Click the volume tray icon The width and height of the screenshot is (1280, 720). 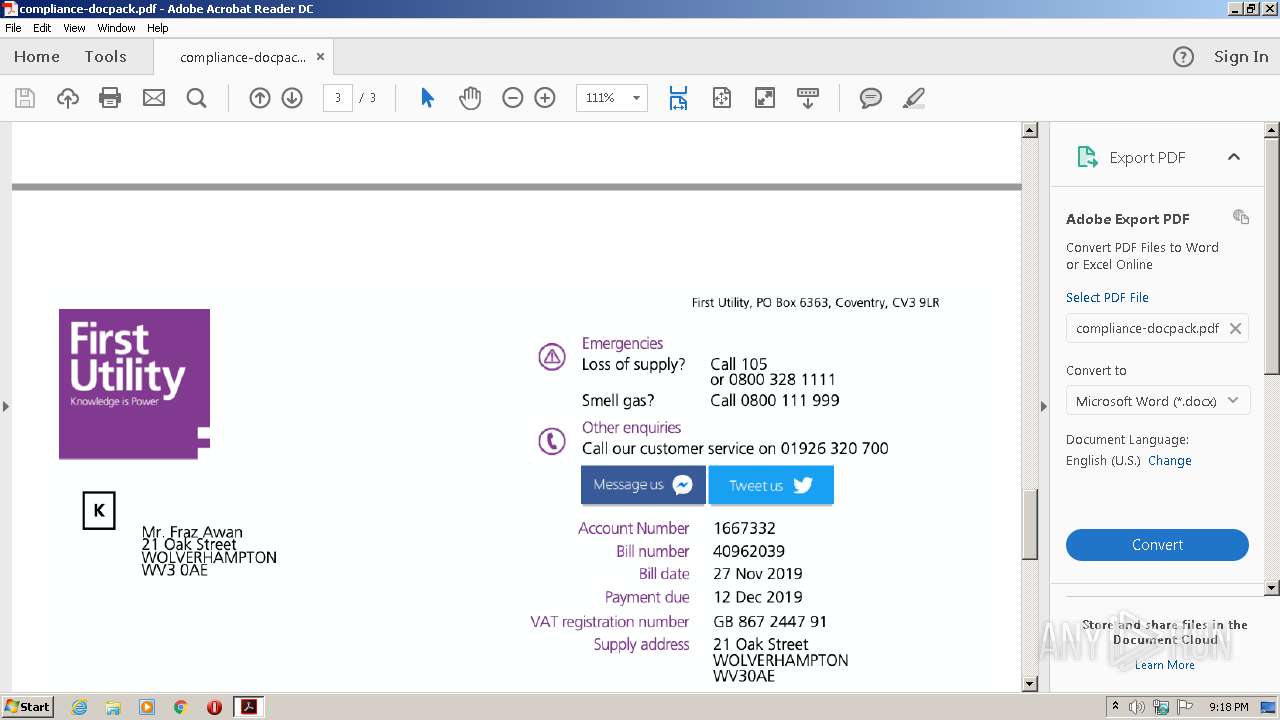click(x=1138, y=707)
